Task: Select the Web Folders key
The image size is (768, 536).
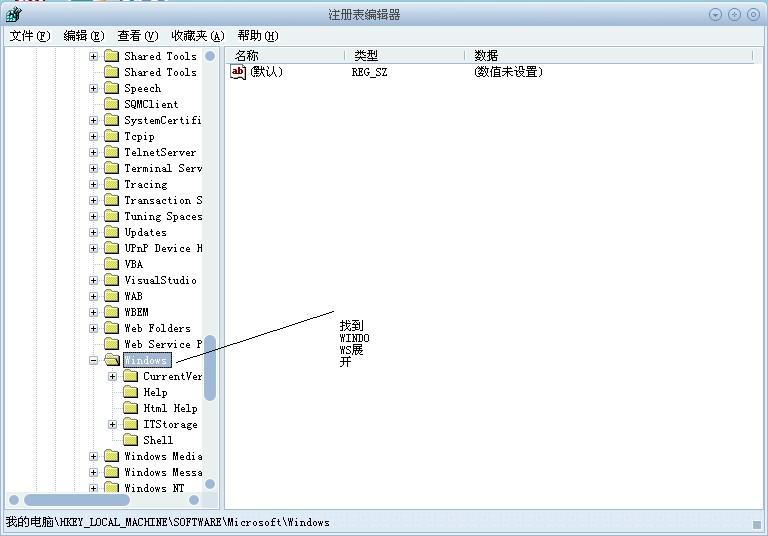Action: pyautogui.click(x=157, y=328)
